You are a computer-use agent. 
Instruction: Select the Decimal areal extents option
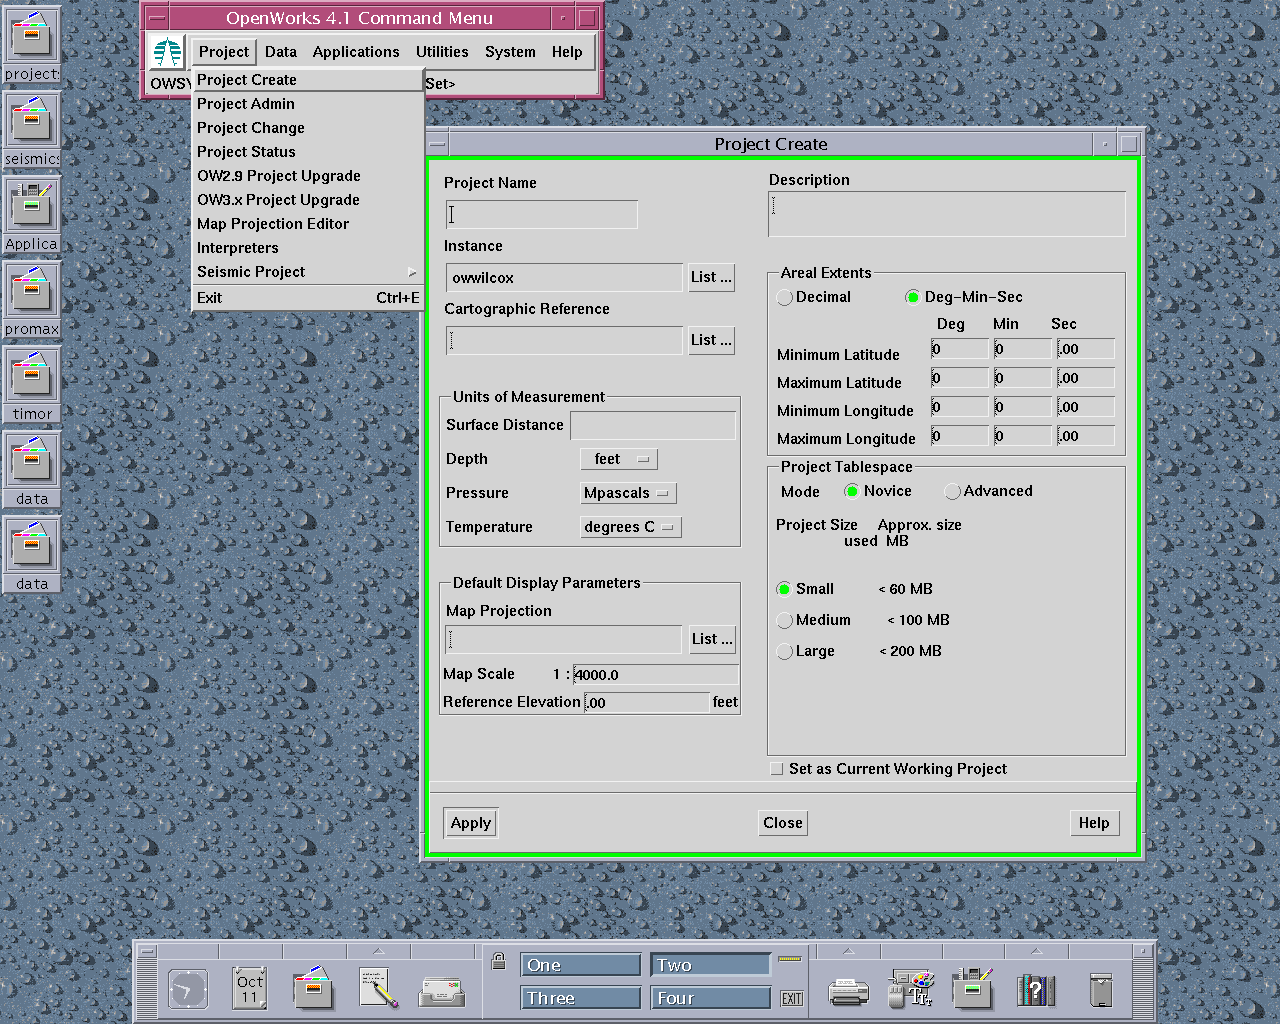[x=785, y=297]
